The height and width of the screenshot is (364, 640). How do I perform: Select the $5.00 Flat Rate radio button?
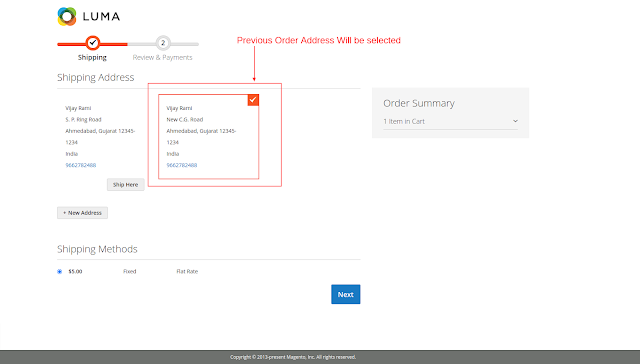[x=60, y=271]
